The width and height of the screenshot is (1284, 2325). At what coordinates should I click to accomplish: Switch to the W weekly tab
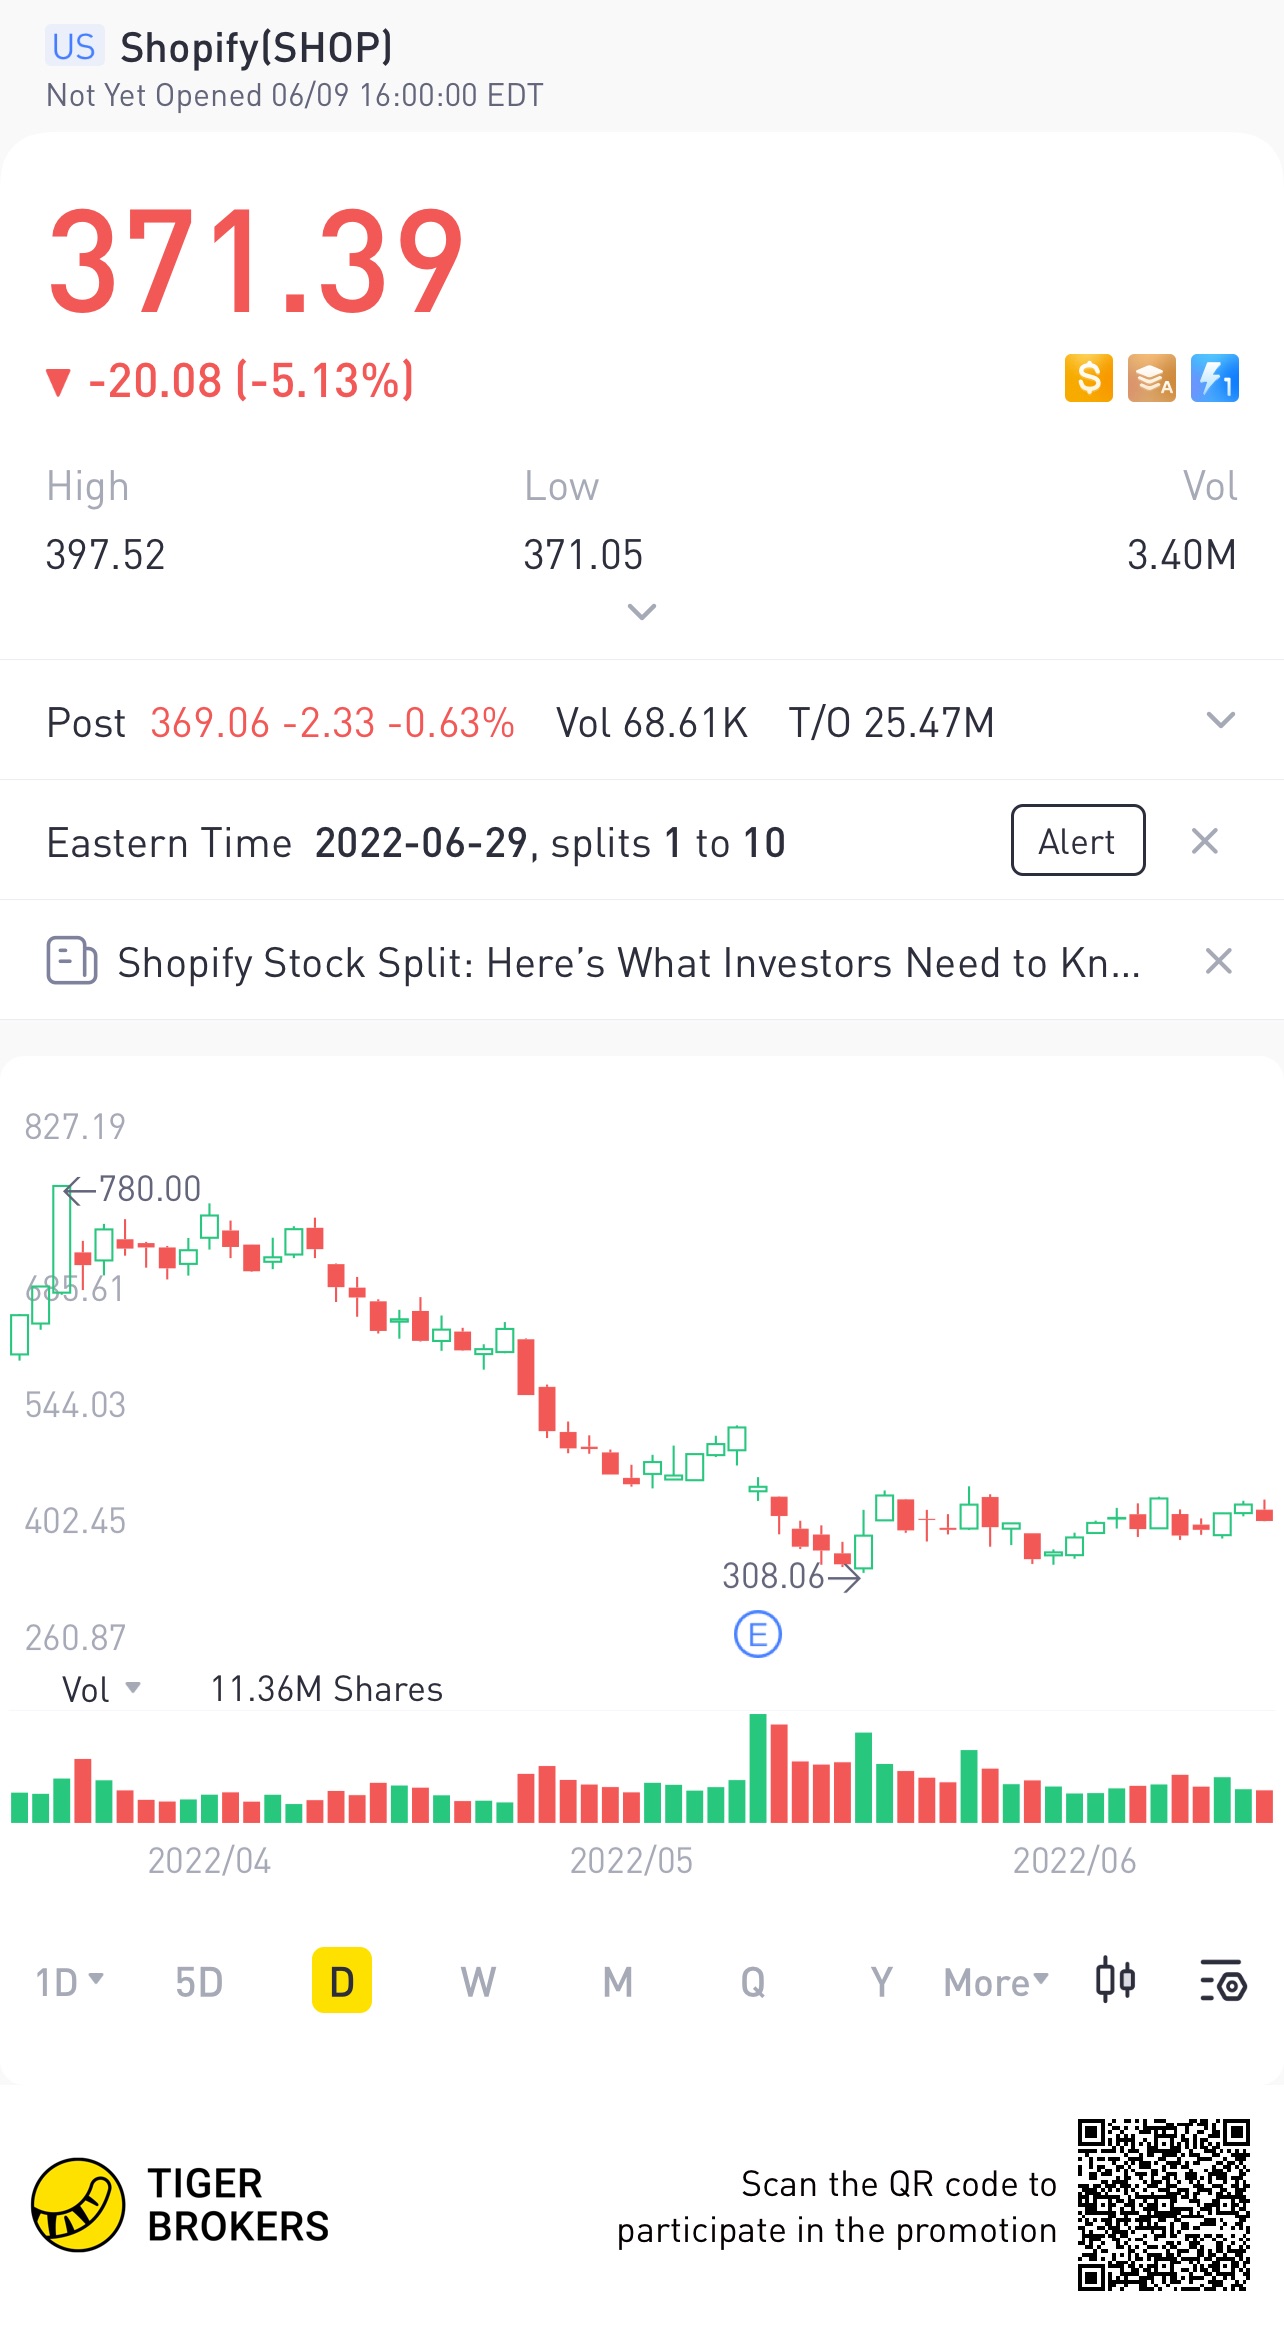pos(478,1982)
